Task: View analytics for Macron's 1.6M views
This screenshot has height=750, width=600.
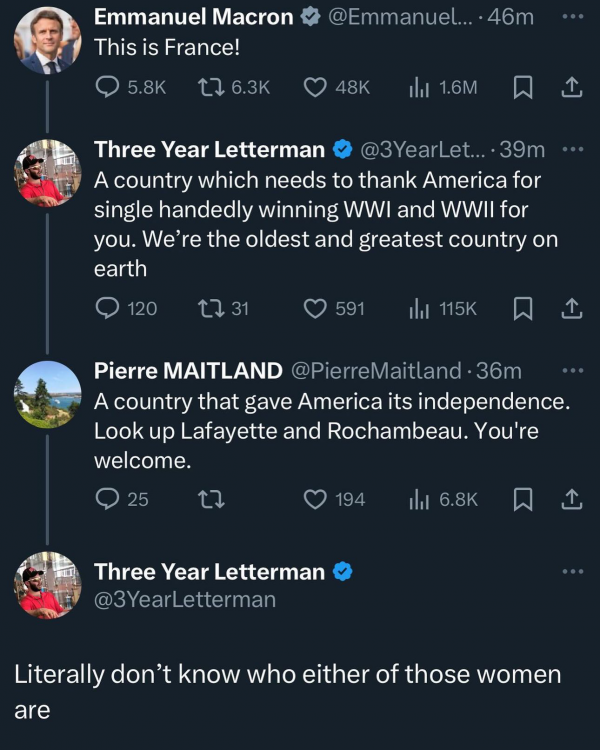Action: tap(419, 87)
